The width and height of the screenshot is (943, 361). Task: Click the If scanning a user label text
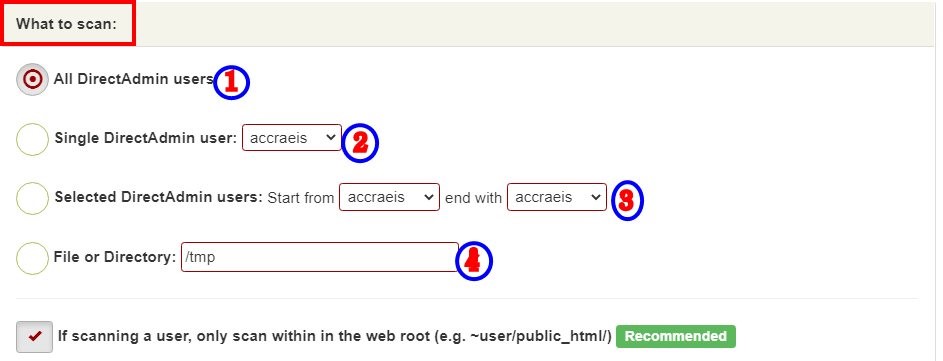tap(335, 336)
